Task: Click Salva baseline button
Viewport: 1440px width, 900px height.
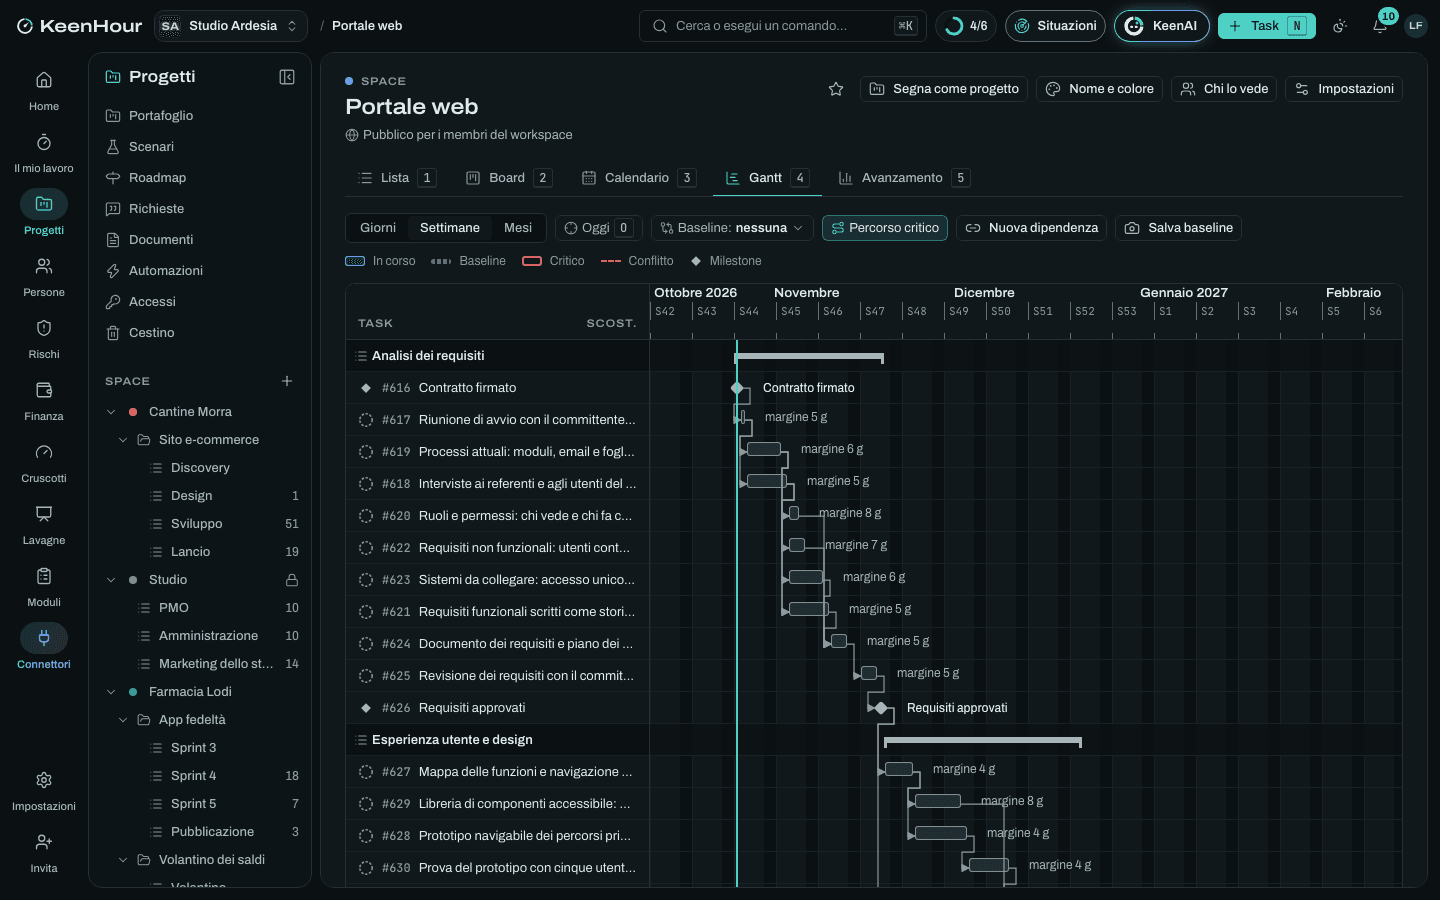Action: coord(1178,228)
